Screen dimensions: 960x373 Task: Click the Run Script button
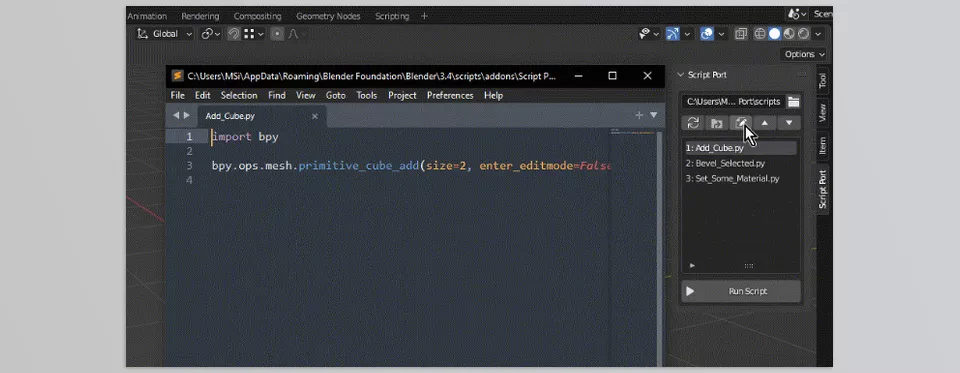[x=741, y=292]
